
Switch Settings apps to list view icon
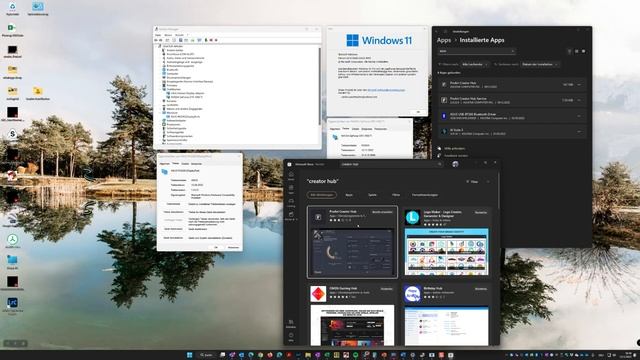tap(569, 51)
